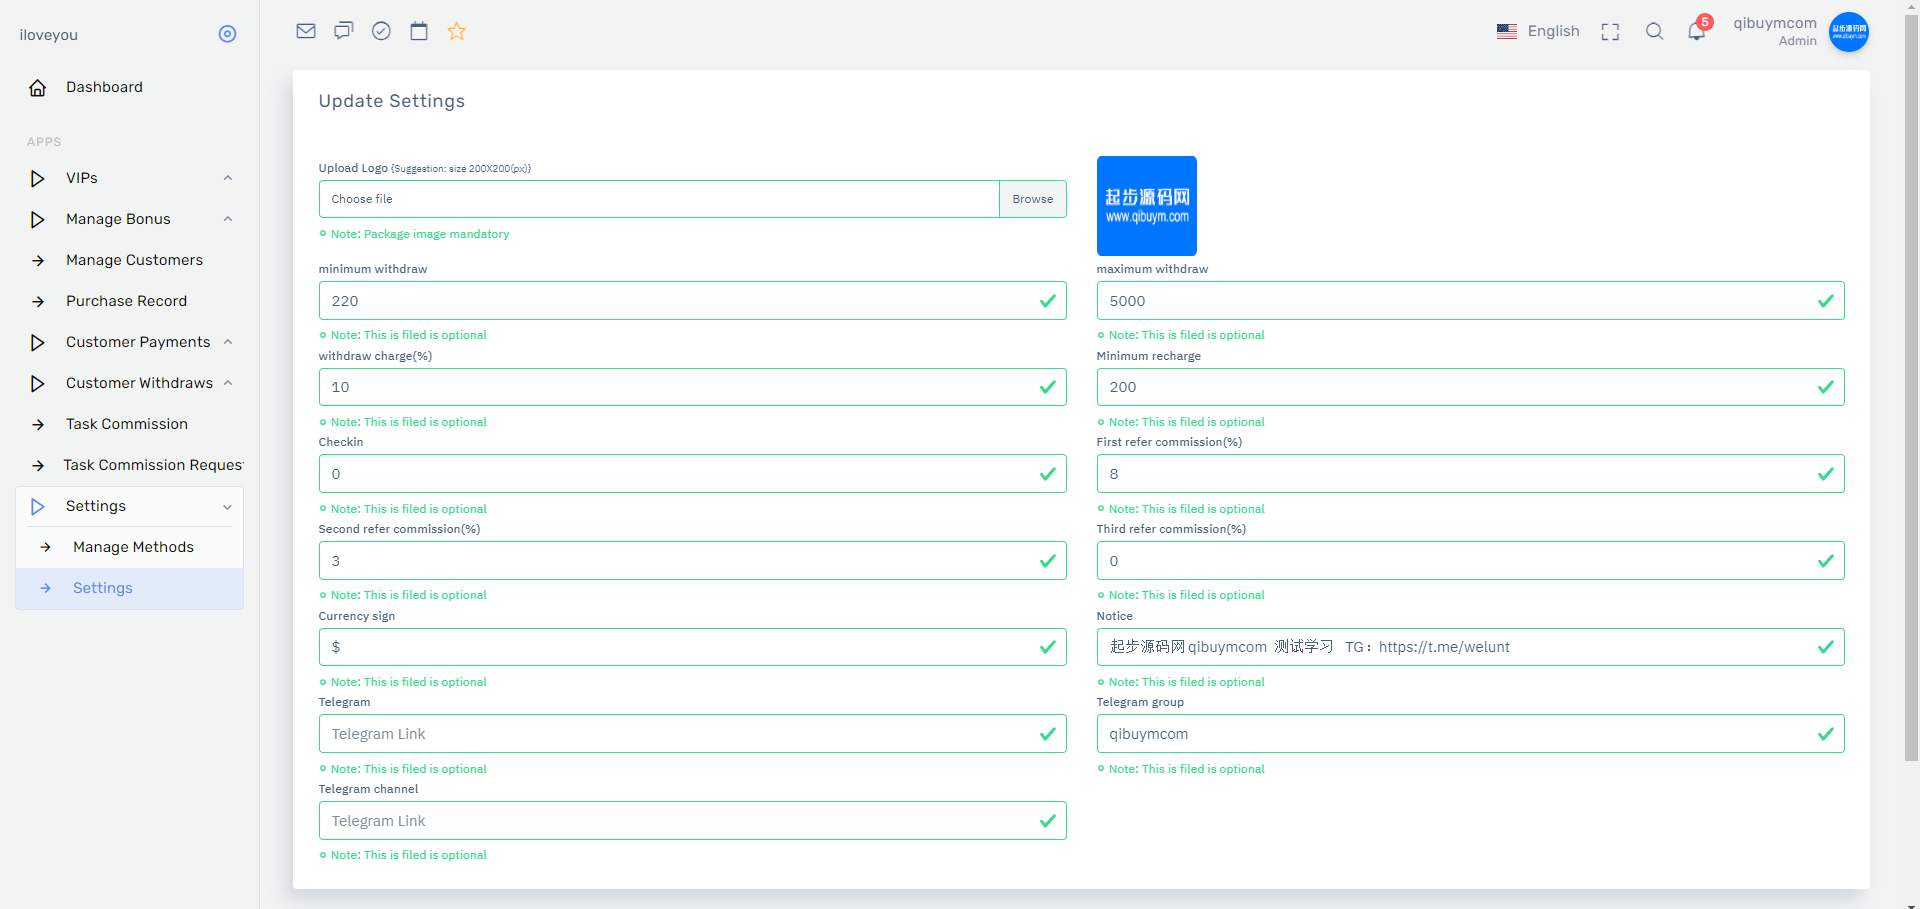Open the calendar icon in top bar
This screenshot has height=909, width=1920.
419,31
